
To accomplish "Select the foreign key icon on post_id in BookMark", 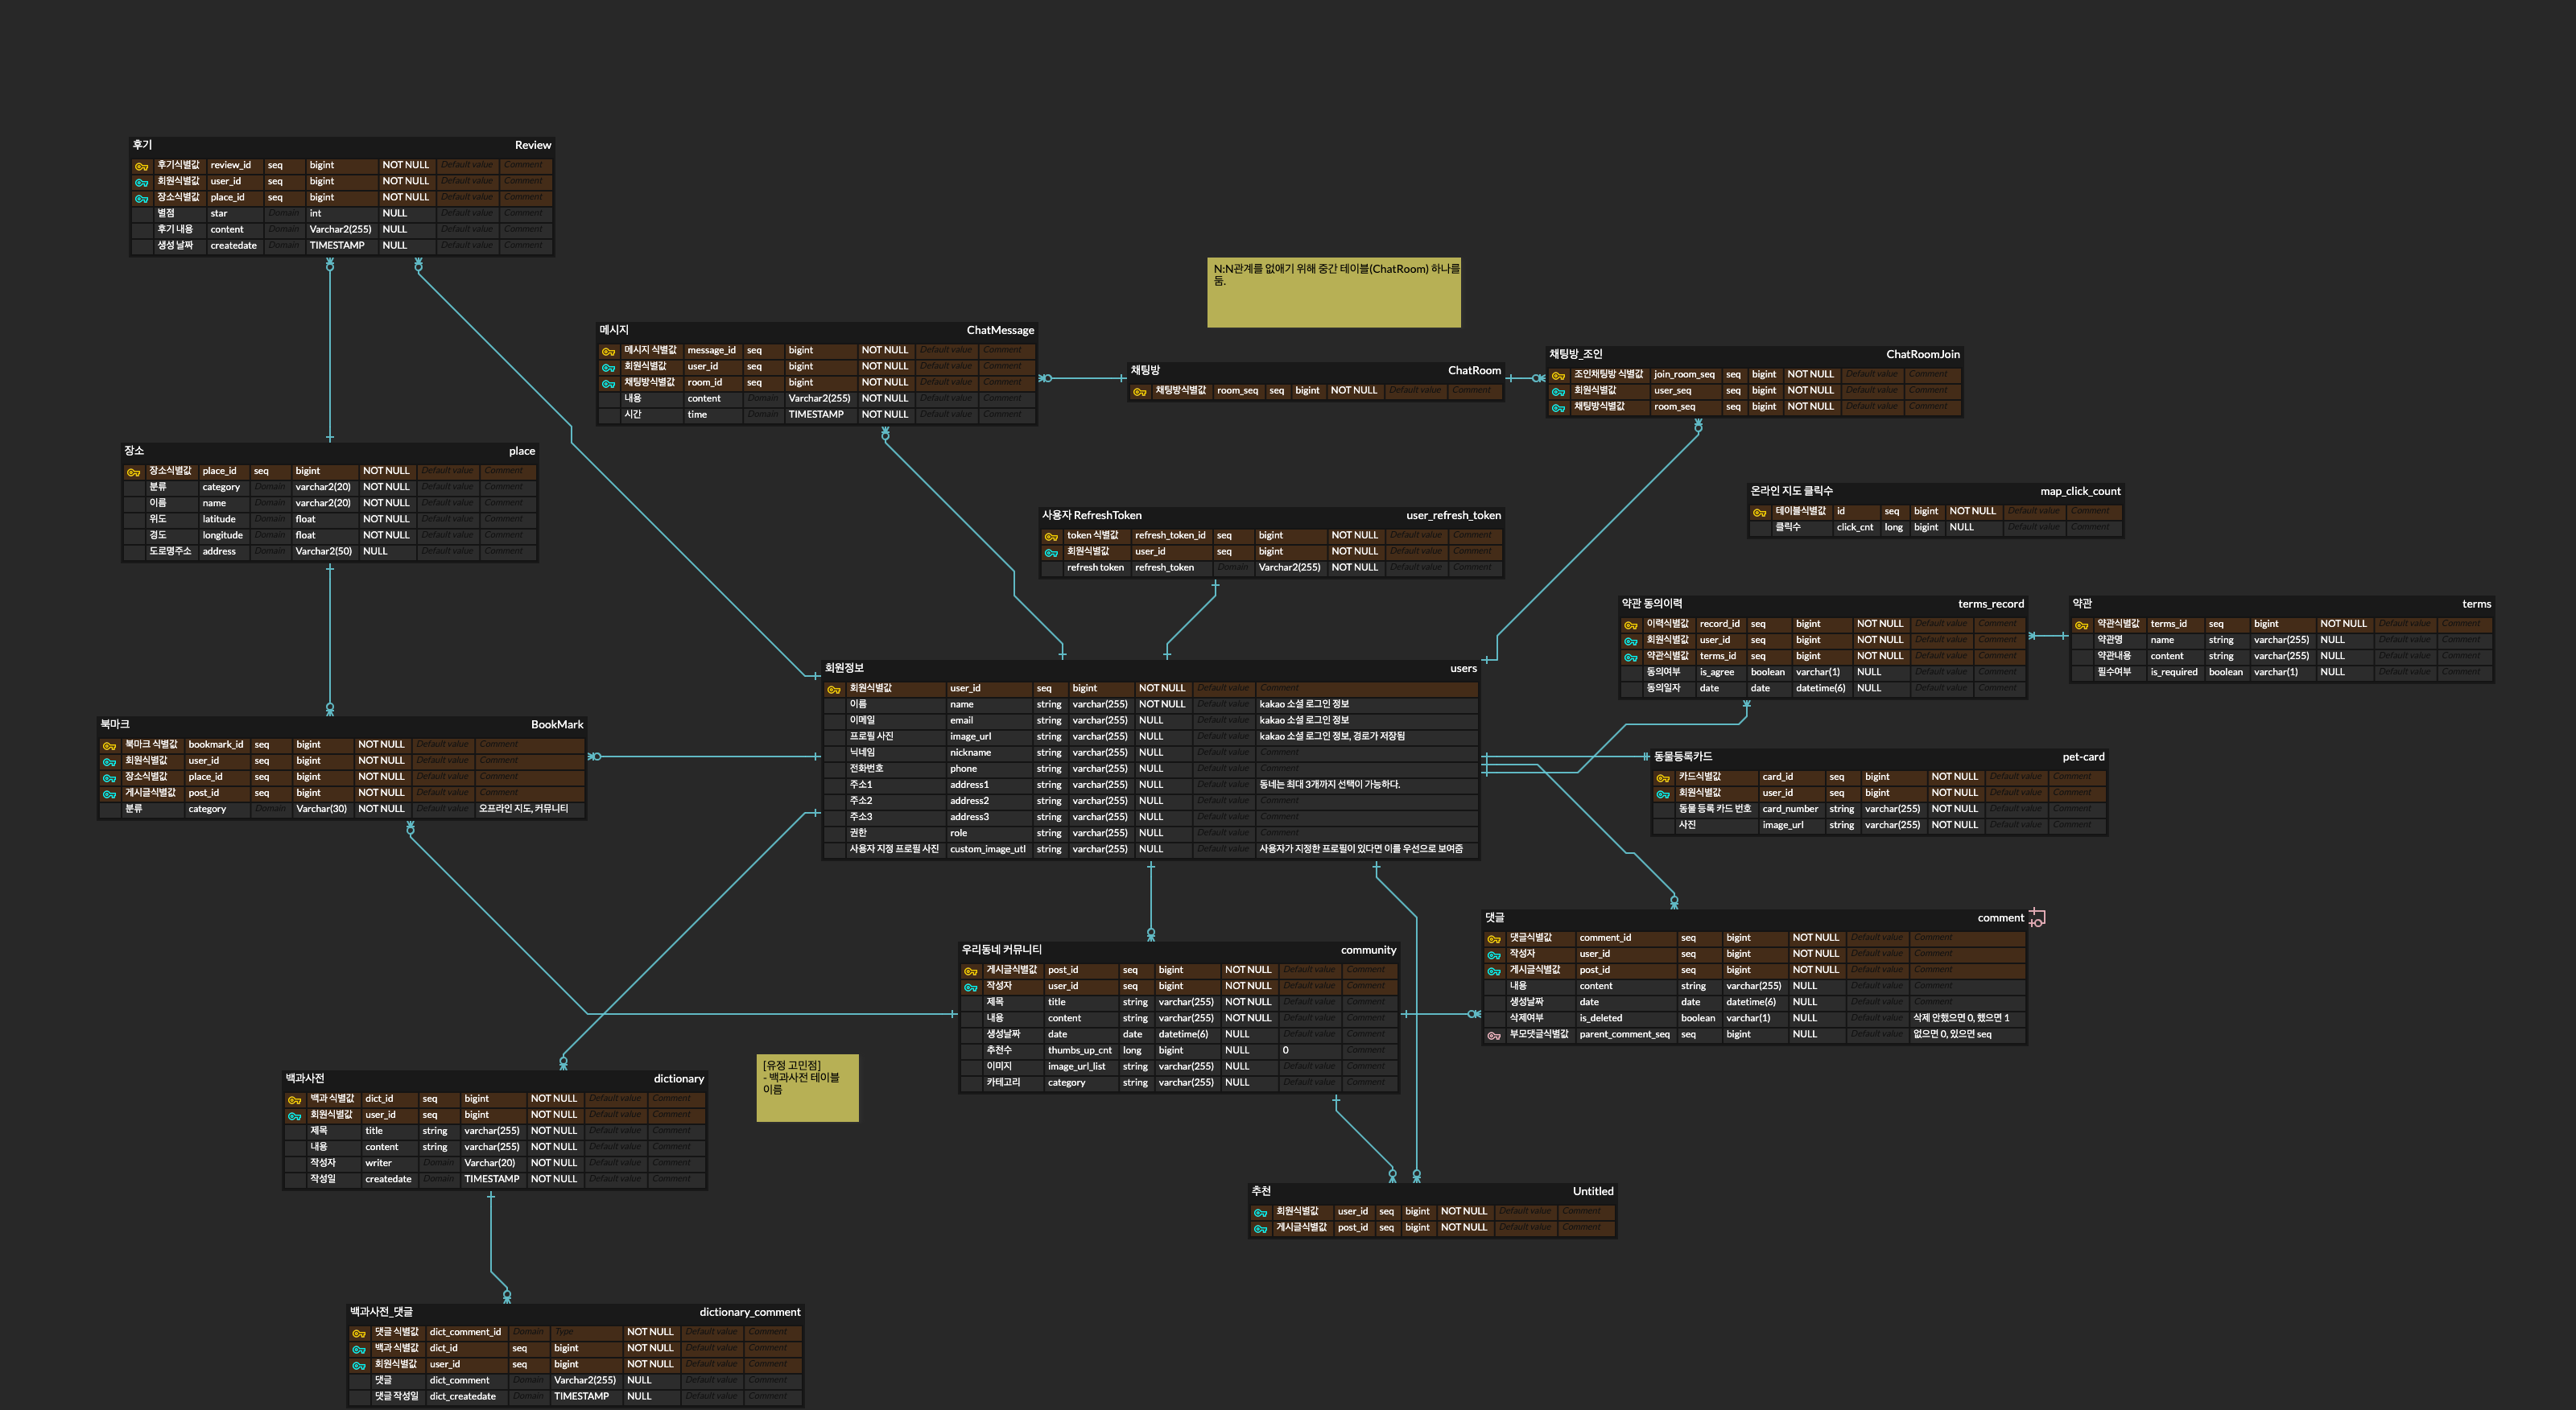I will click(111, 793).
